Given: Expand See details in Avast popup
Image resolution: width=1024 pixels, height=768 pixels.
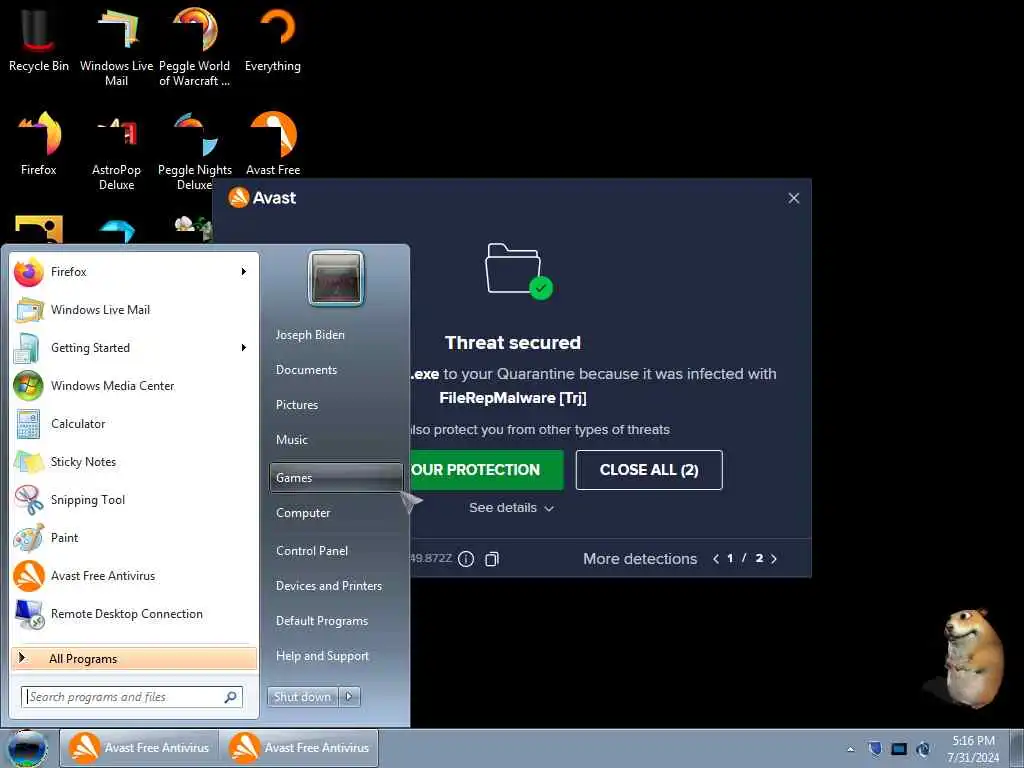Looking at the screenshot, I should click(511, 507).
